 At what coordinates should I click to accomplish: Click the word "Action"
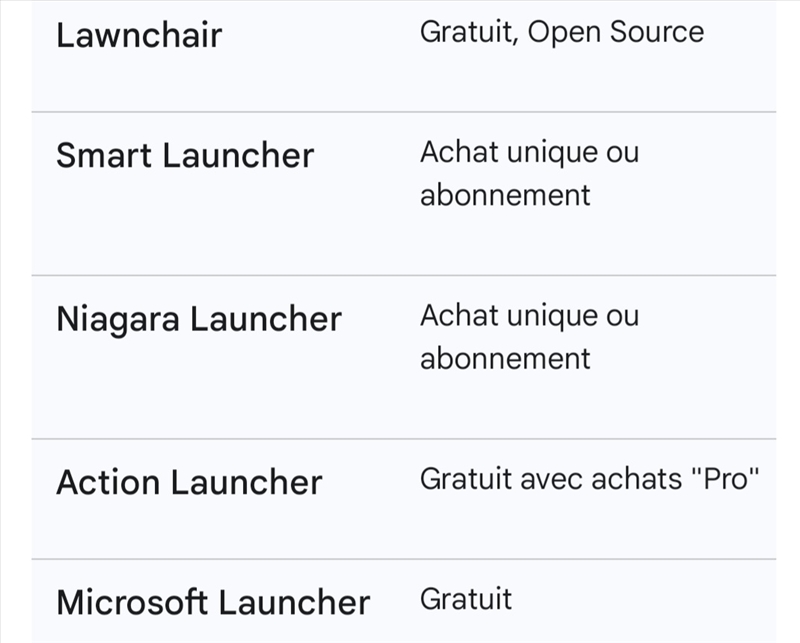(x=108, y=482)
